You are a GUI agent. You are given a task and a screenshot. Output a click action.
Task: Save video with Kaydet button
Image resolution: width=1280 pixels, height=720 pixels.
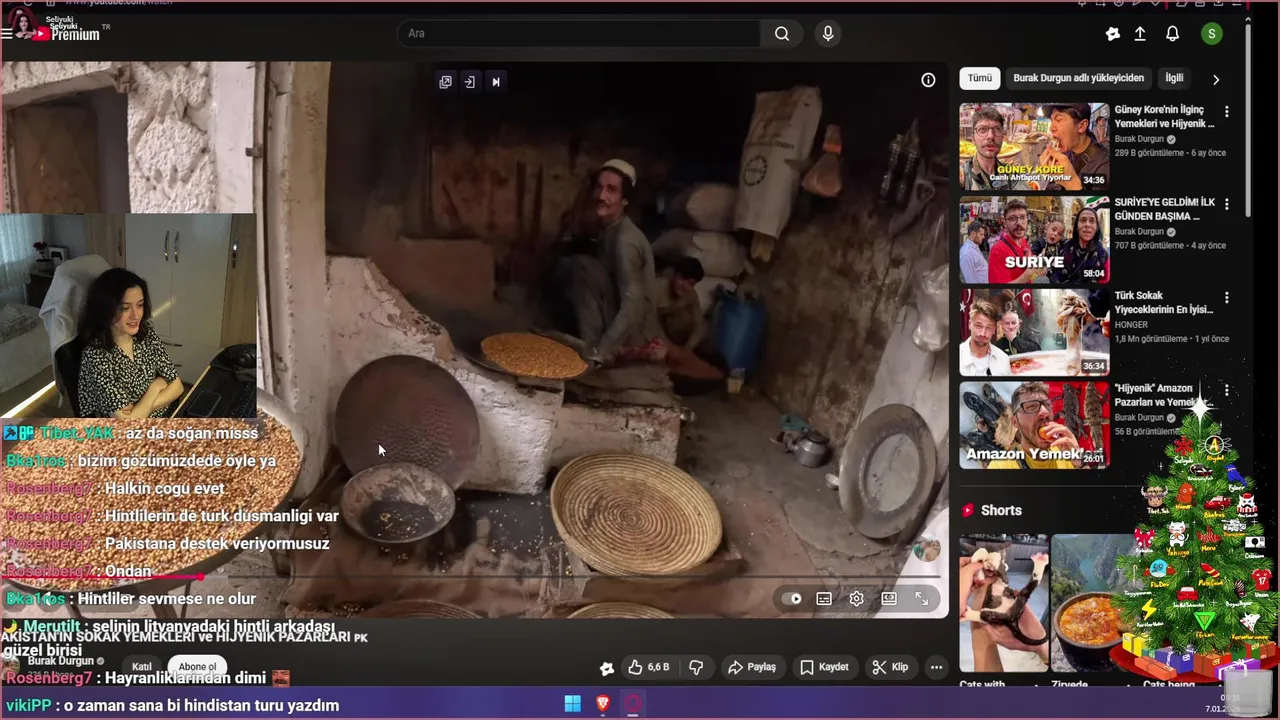click(x=824, y=667)
